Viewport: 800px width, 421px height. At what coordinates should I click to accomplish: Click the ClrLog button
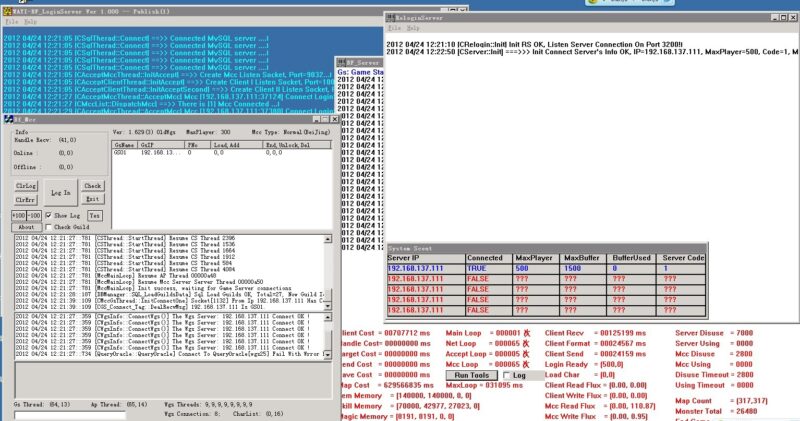27,186
